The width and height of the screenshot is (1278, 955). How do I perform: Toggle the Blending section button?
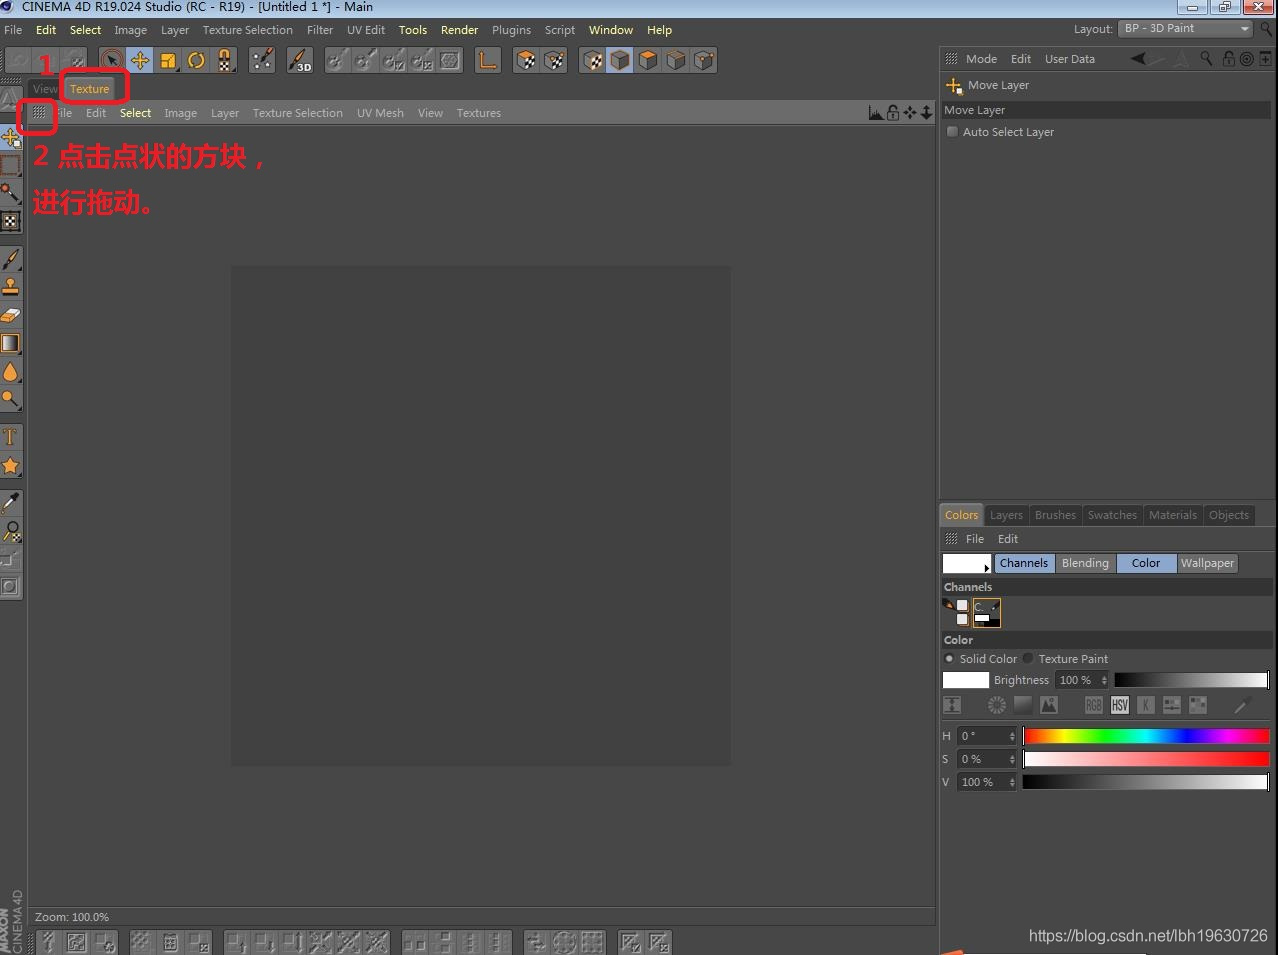click(x=1085, y=563)
